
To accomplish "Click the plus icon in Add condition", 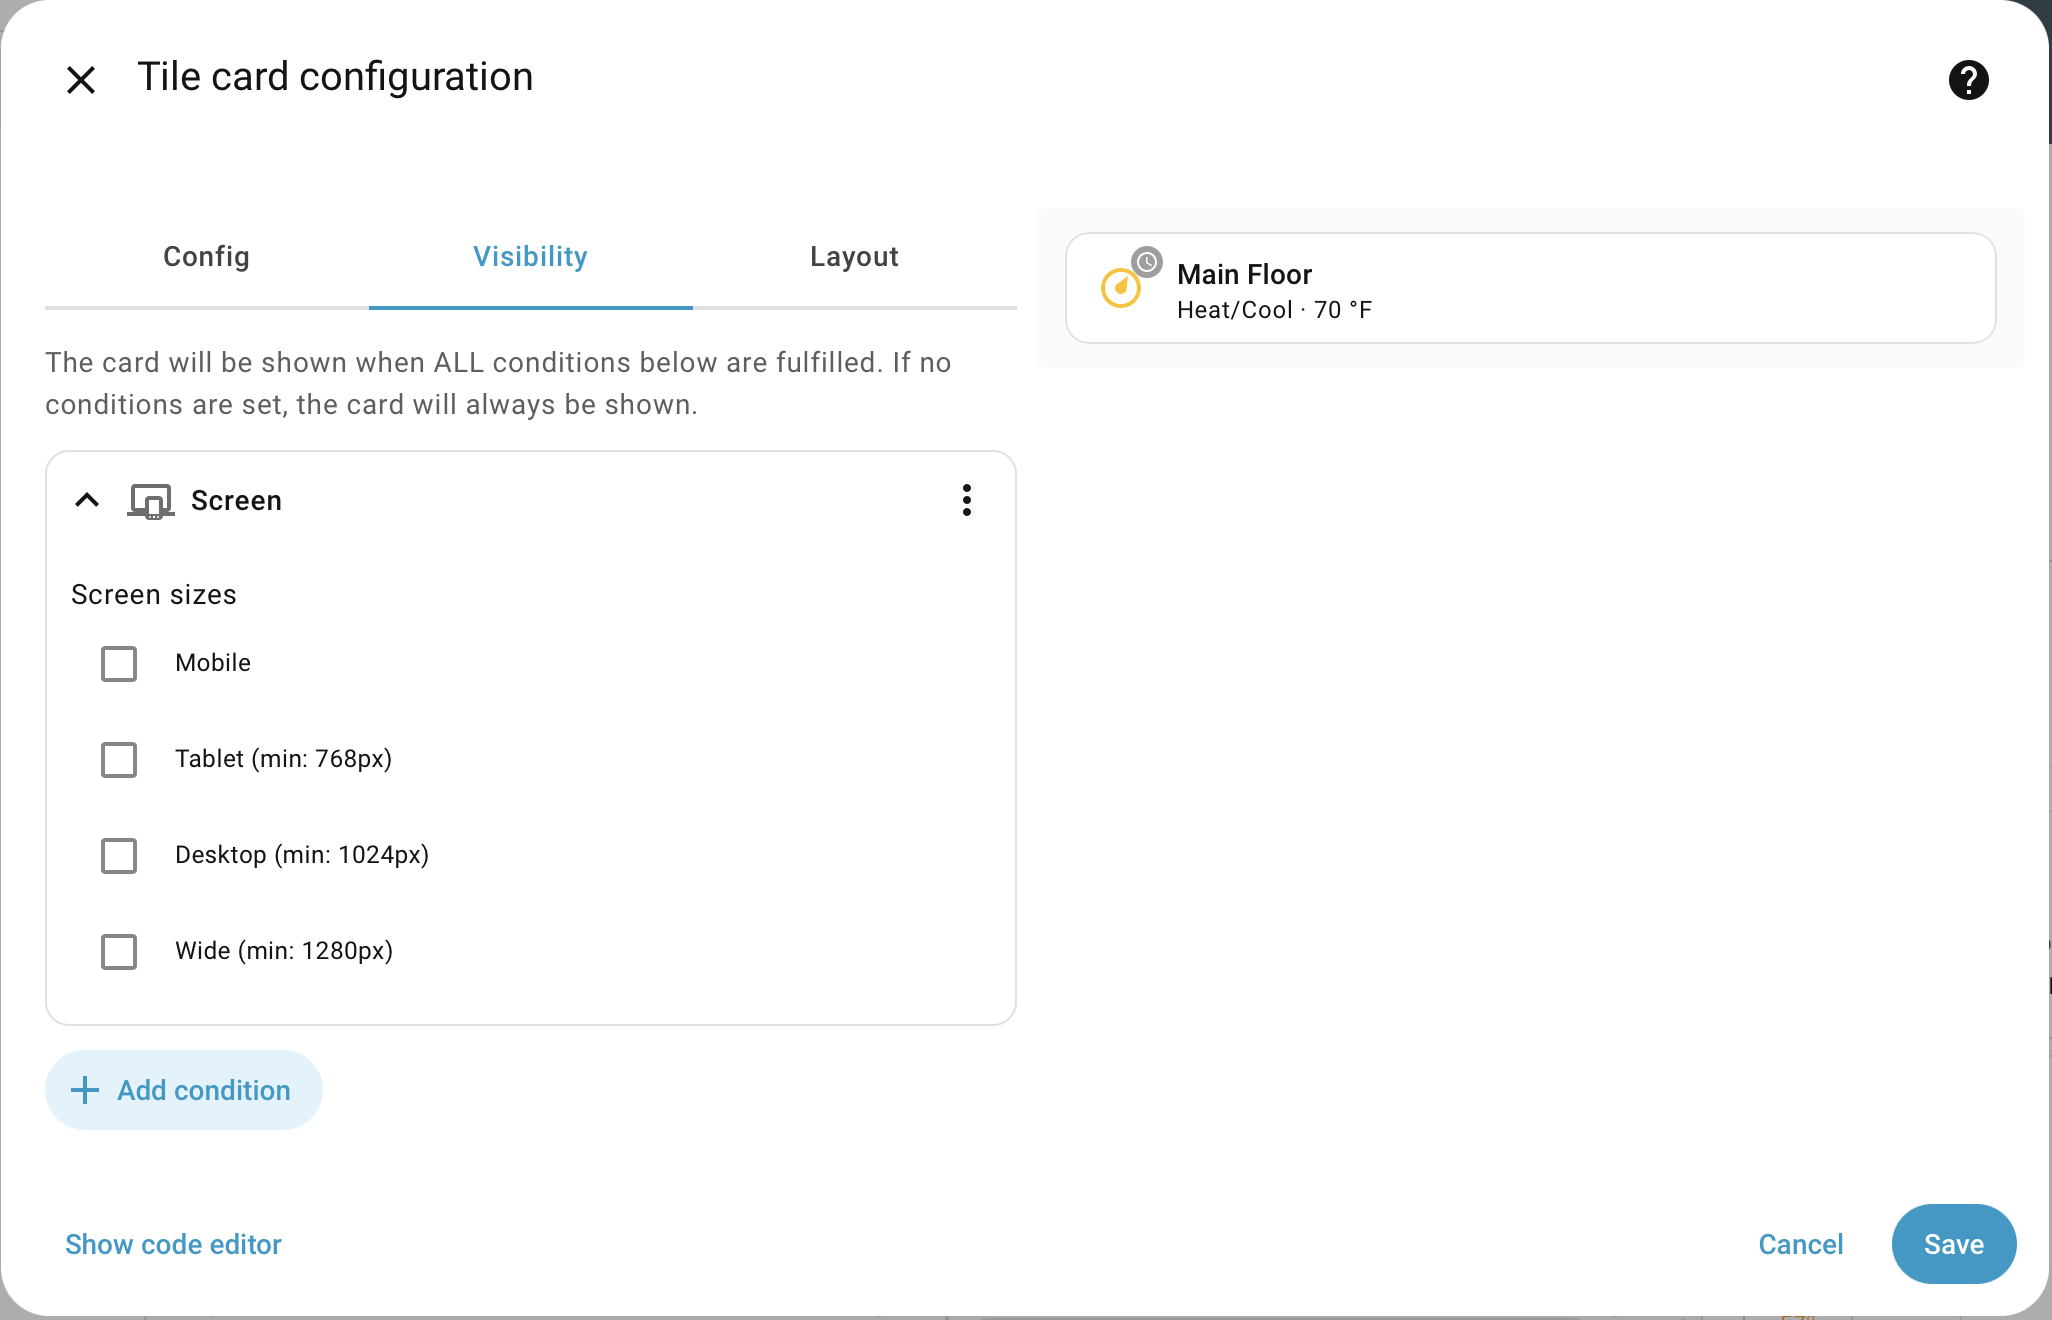I will coord(85,1090).
